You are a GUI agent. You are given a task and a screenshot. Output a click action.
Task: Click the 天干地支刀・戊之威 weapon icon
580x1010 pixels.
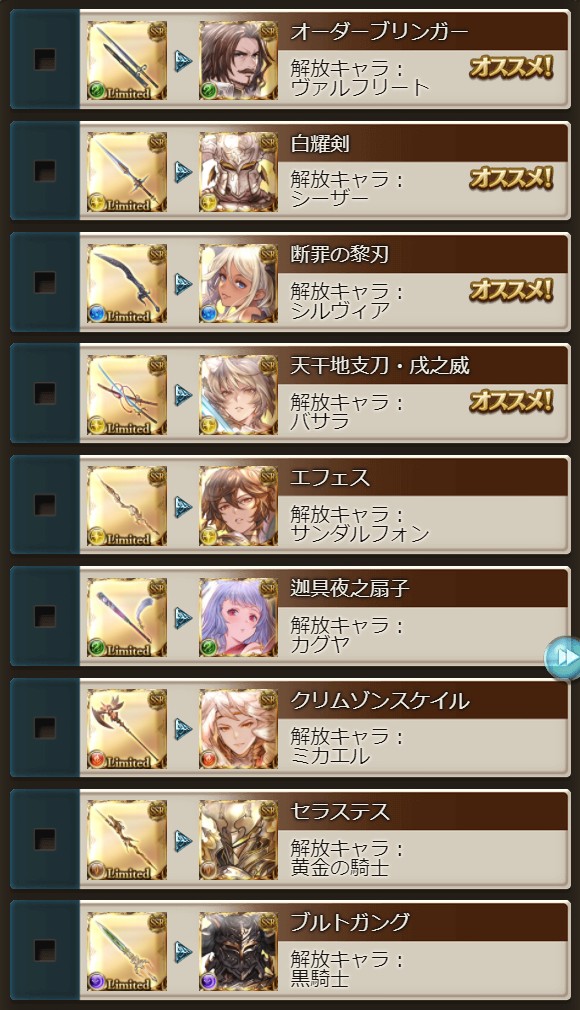pos(127,395)
